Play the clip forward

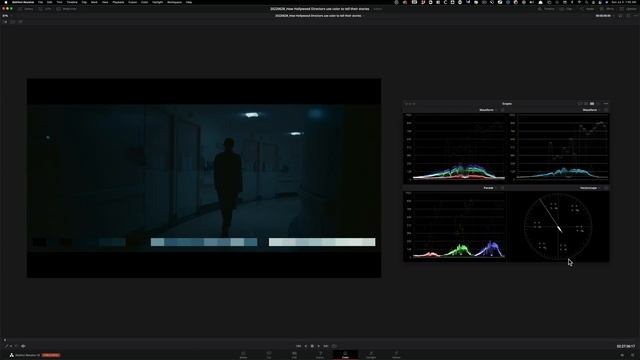coord(319,346)
